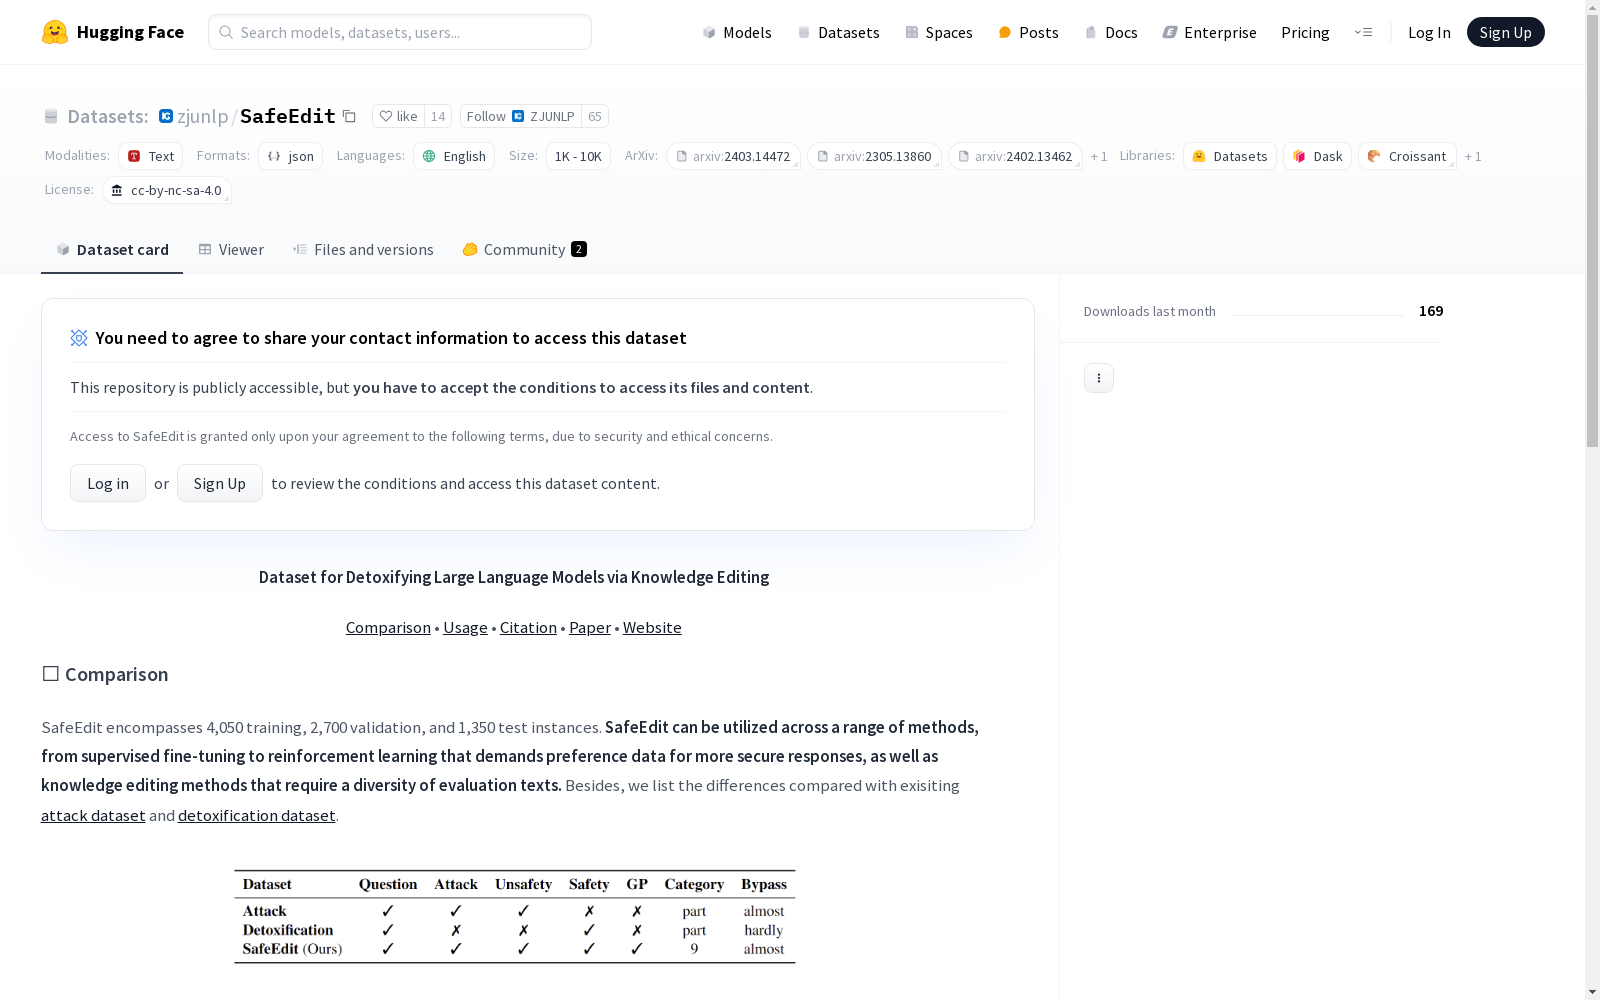Click the dark Sign Up button in the header
Image resolution: width=1600 pixels, height=1000 pixels.
tap(1506, 32)
